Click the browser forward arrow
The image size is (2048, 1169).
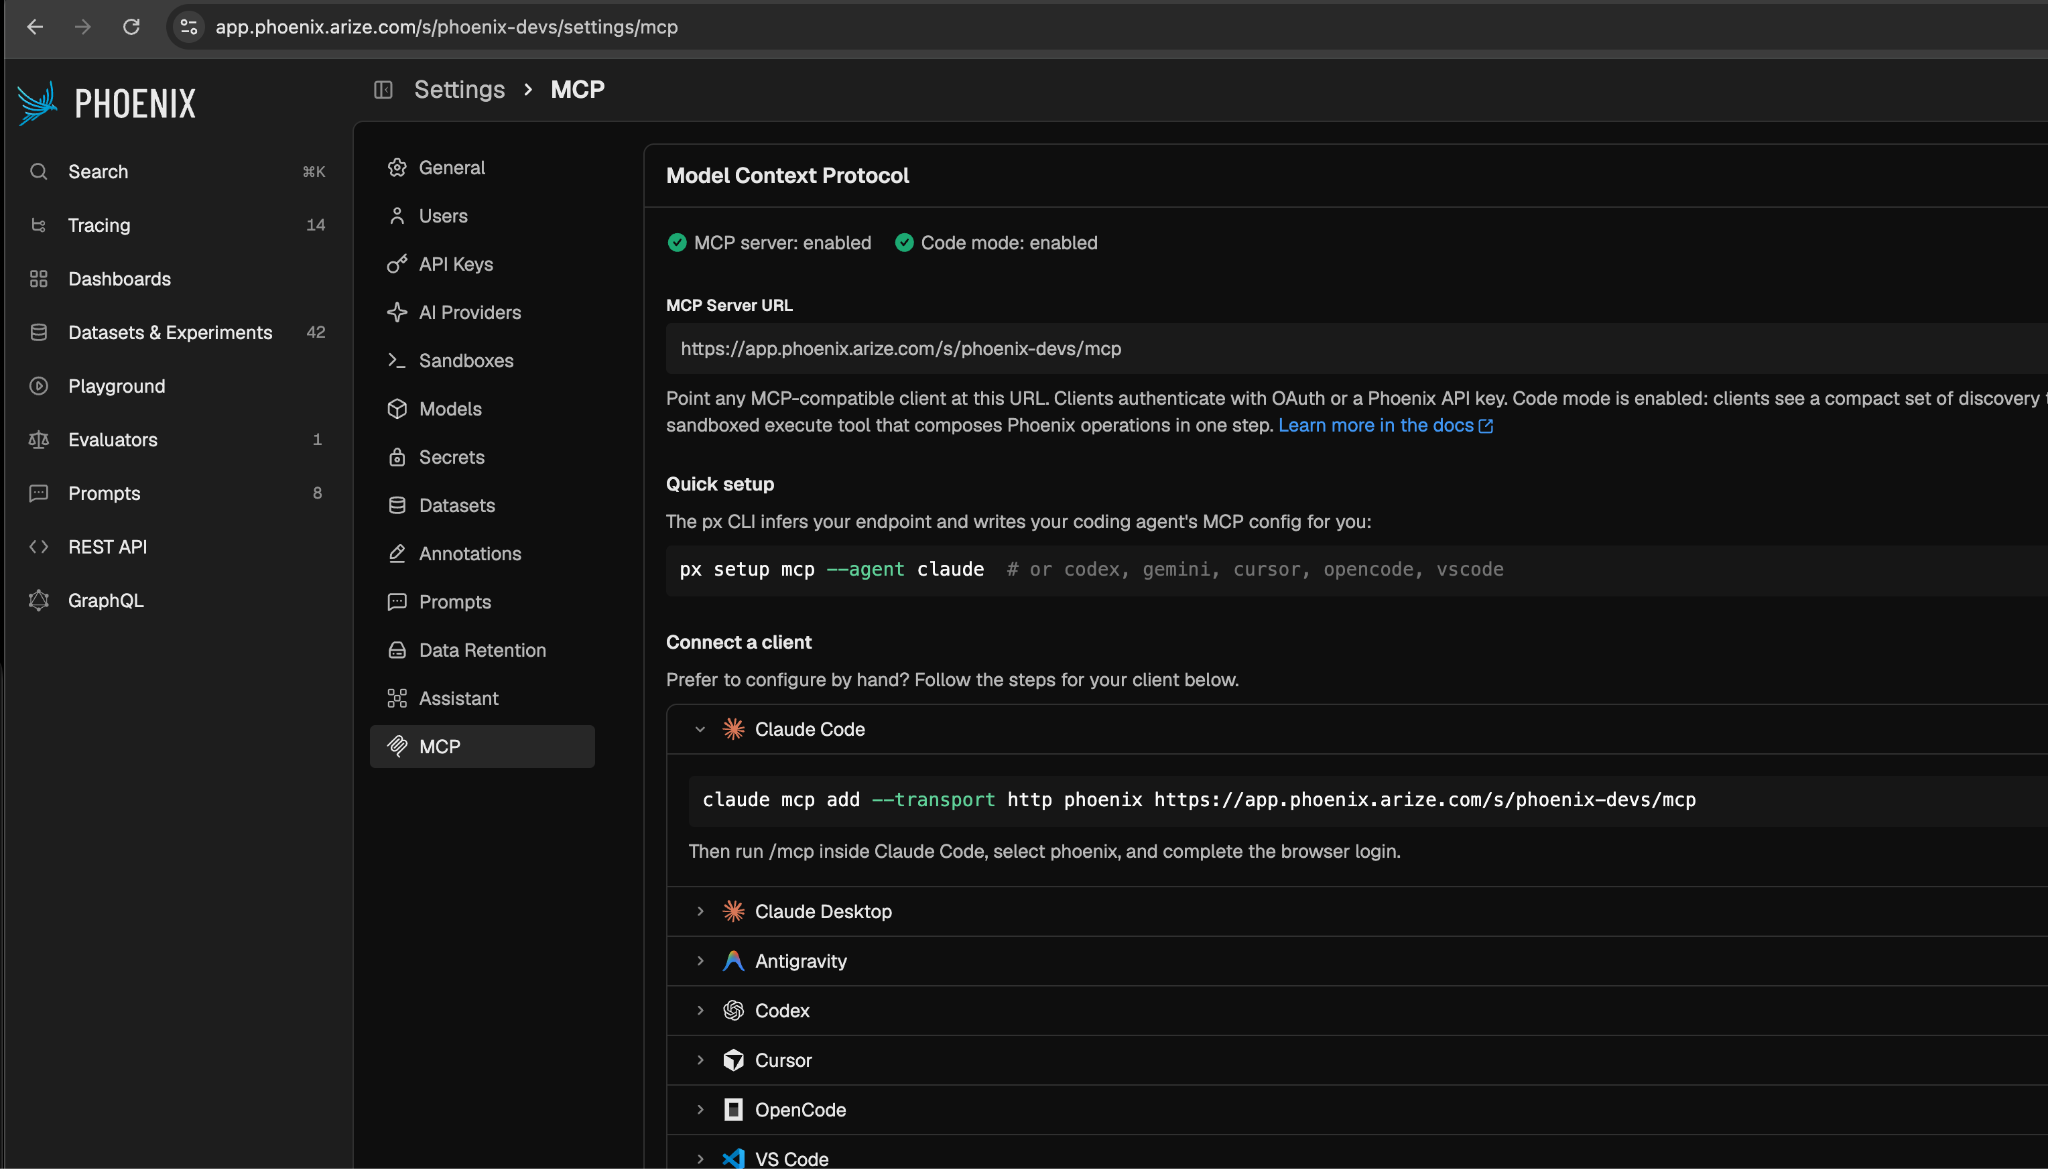click(83, 27)
